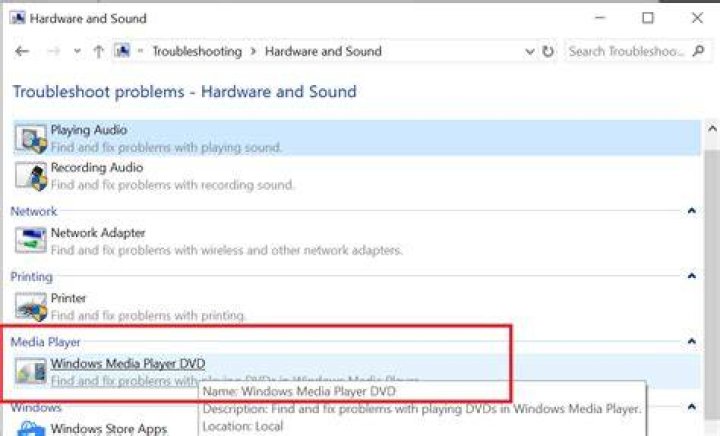The image size is (720, 436).
Task: Click the search magnifier icon
Action: [x=698, y=50]
